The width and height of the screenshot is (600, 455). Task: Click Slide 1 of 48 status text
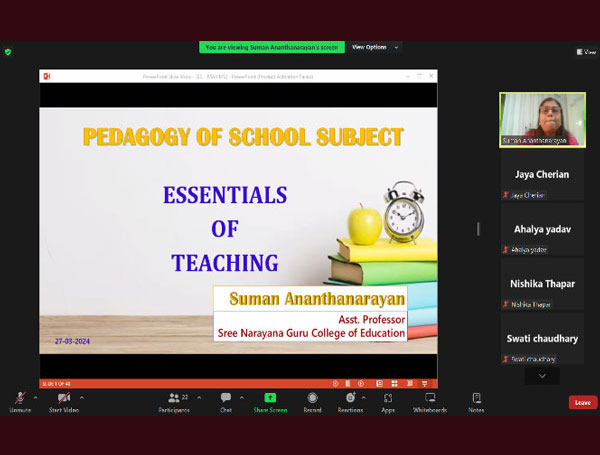coord(56,384)
